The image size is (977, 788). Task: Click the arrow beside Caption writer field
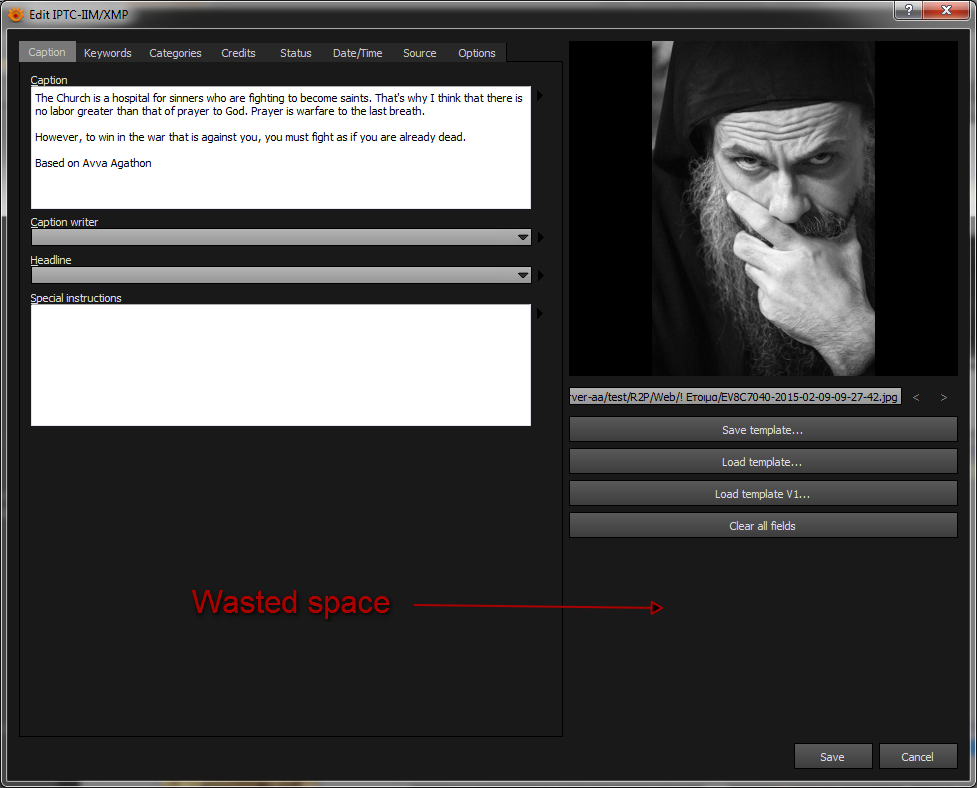(x=540, y=237)
